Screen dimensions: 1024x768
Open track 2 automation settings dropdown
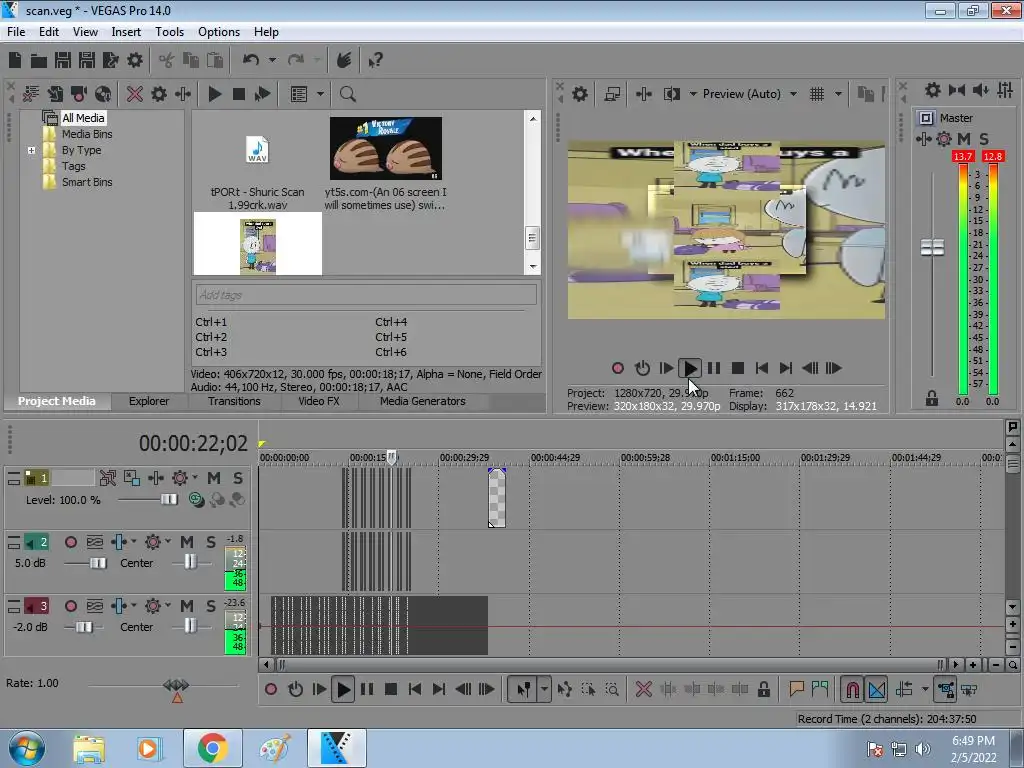tap(168, 541)
